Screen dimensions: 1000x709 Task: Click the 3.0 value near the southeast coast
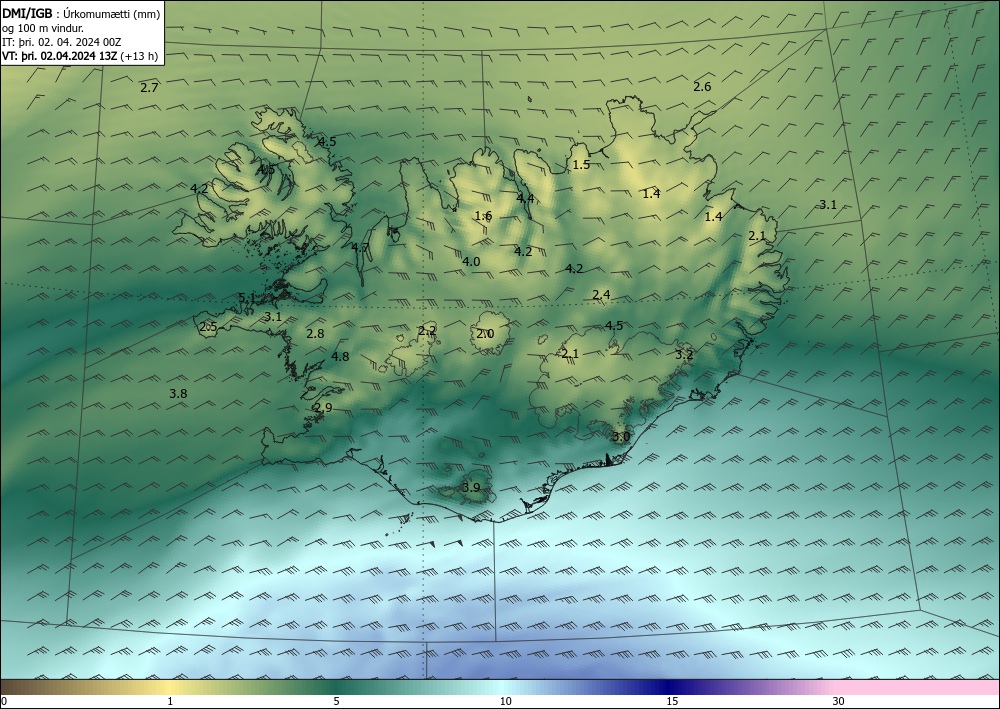[x=621, y=437]
